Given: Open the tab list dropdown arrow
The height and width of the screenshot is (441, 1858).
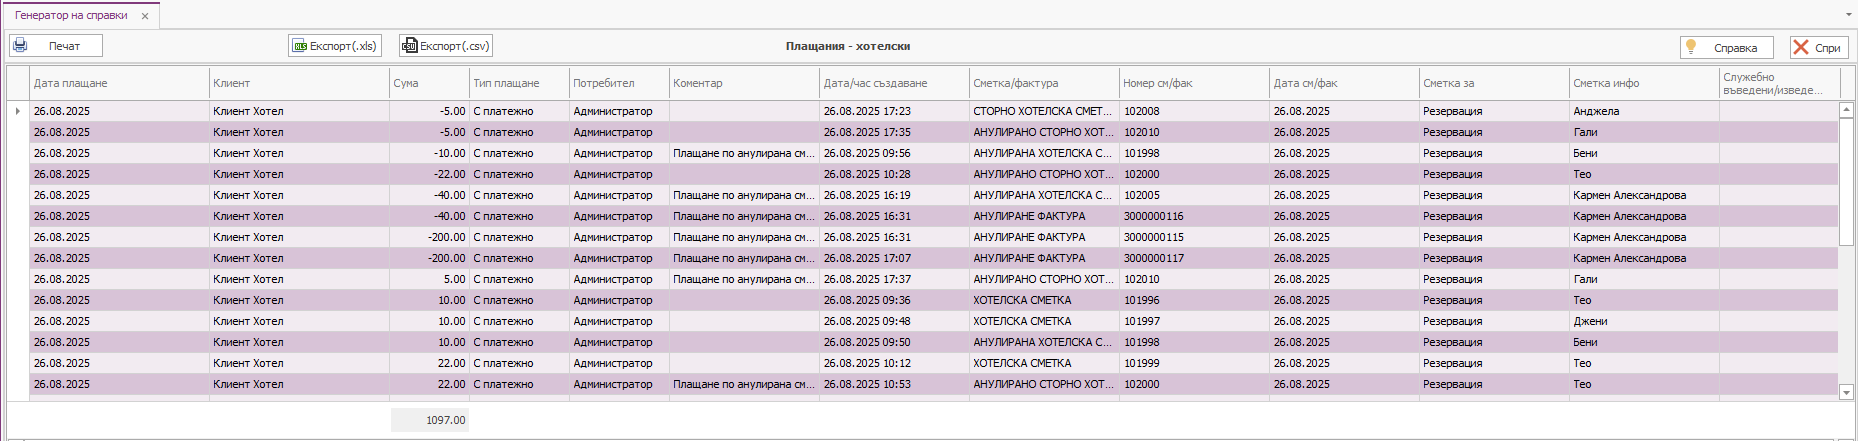Looking at the screenshot, I should (1847, 16).
